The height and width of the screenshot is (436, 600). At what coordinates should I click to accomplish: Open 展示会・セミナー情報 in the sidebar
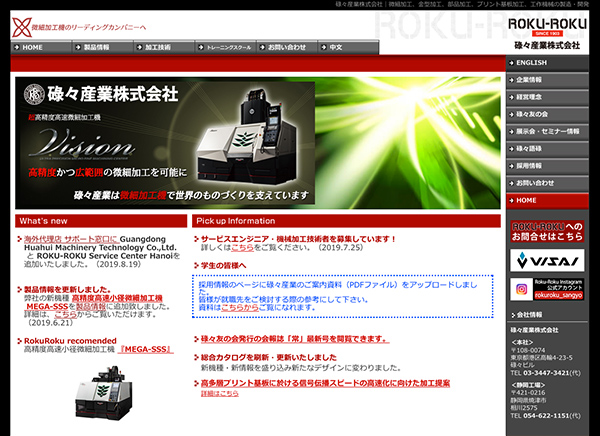coord(547,132)
